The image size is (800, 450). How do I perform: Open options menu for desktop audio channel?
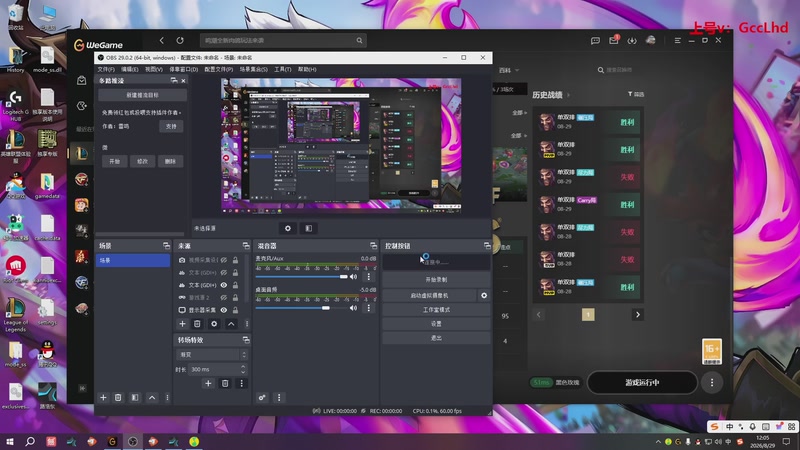[369, 308]
